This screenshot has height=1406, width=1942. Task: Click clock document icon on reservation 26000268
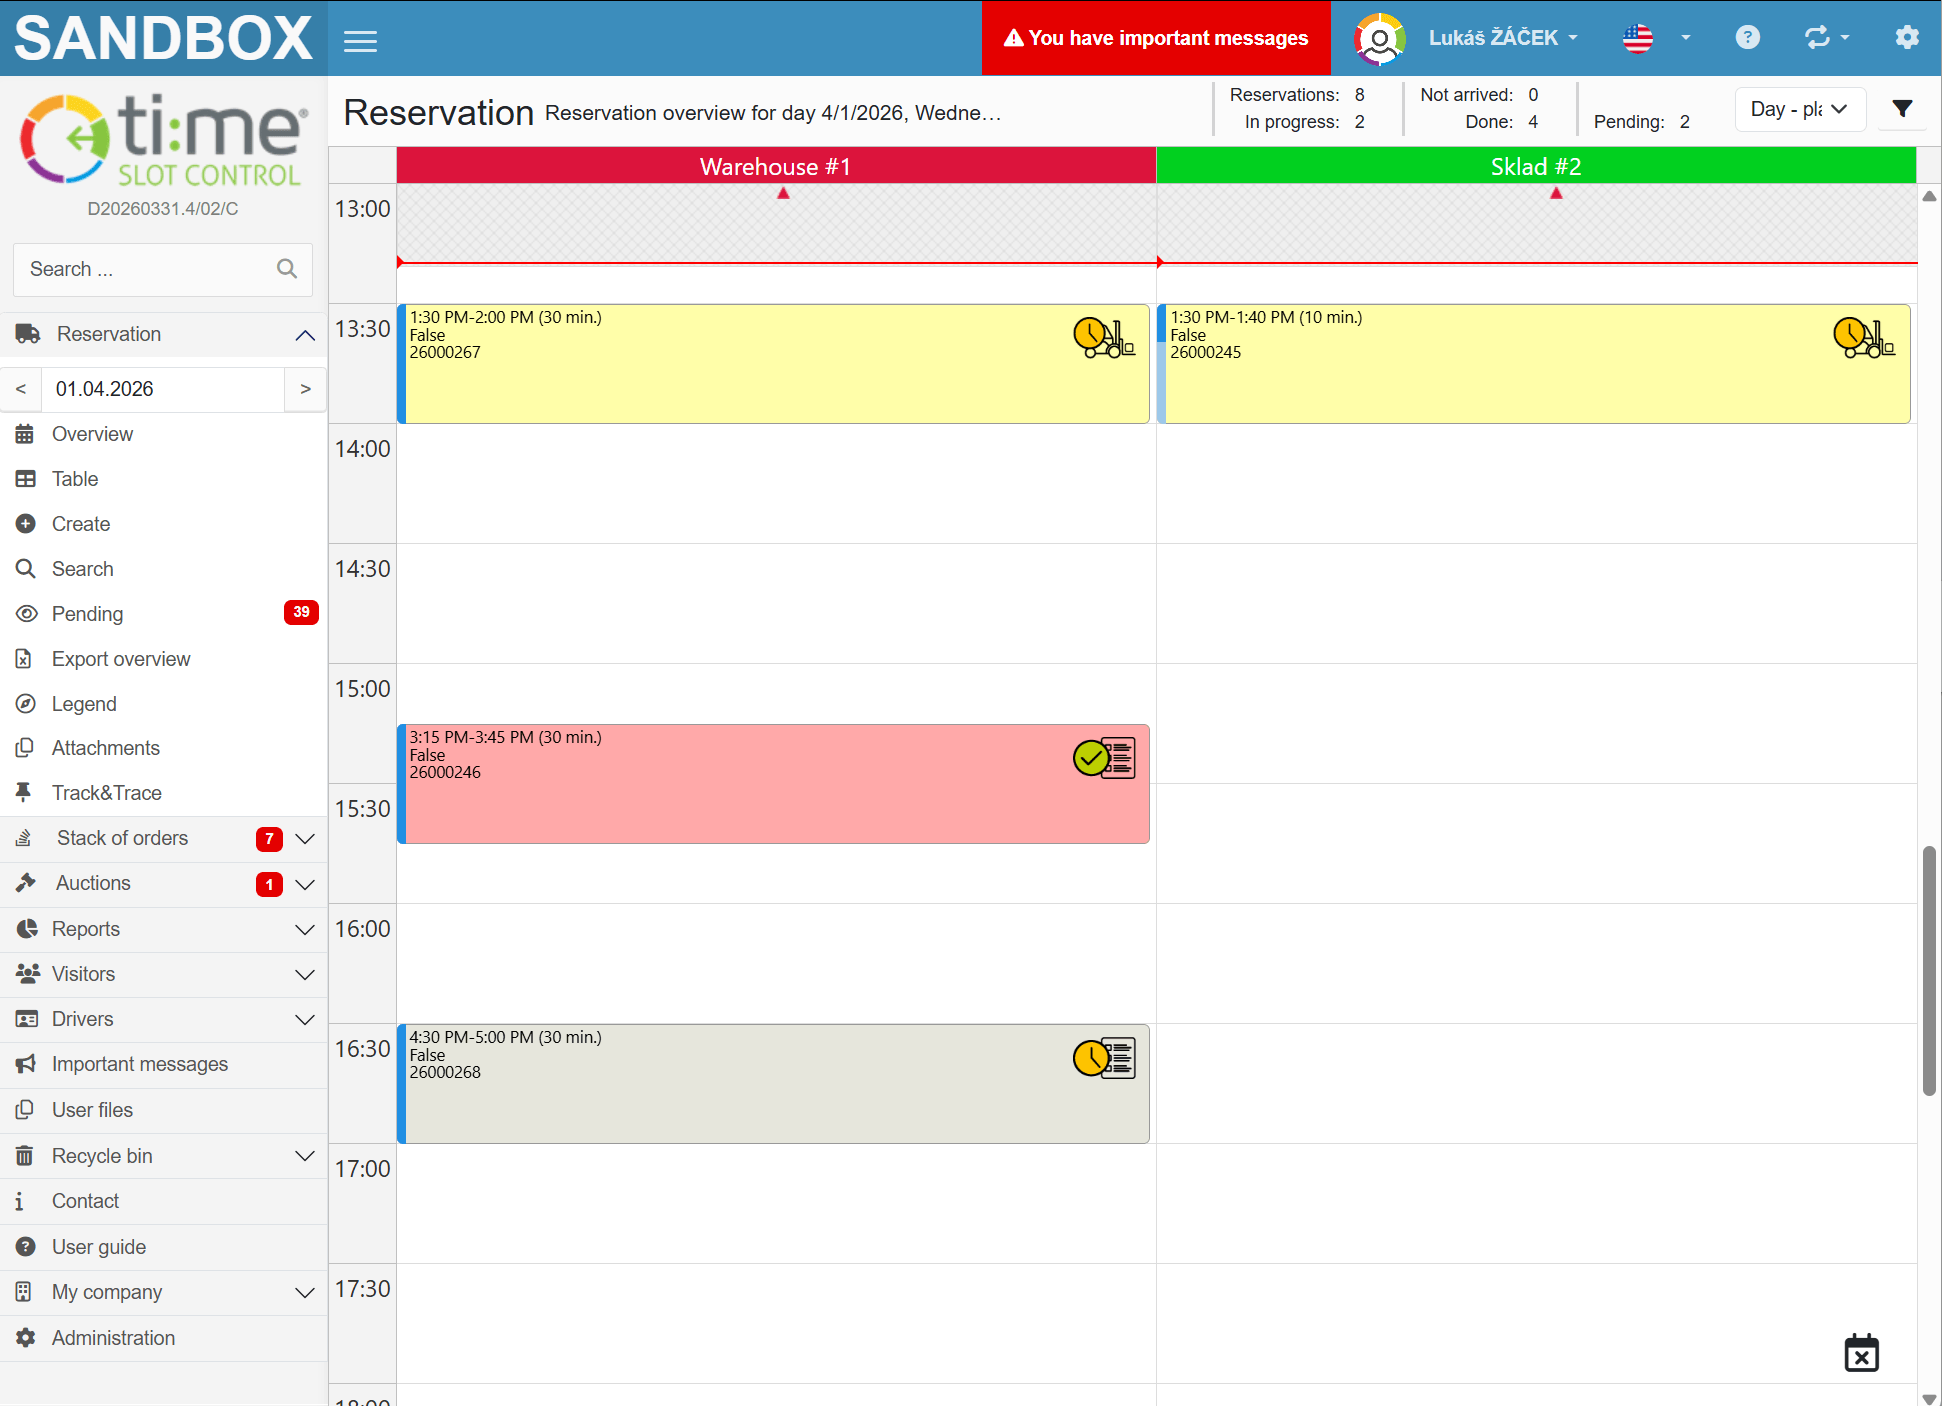[1103, 1058]
